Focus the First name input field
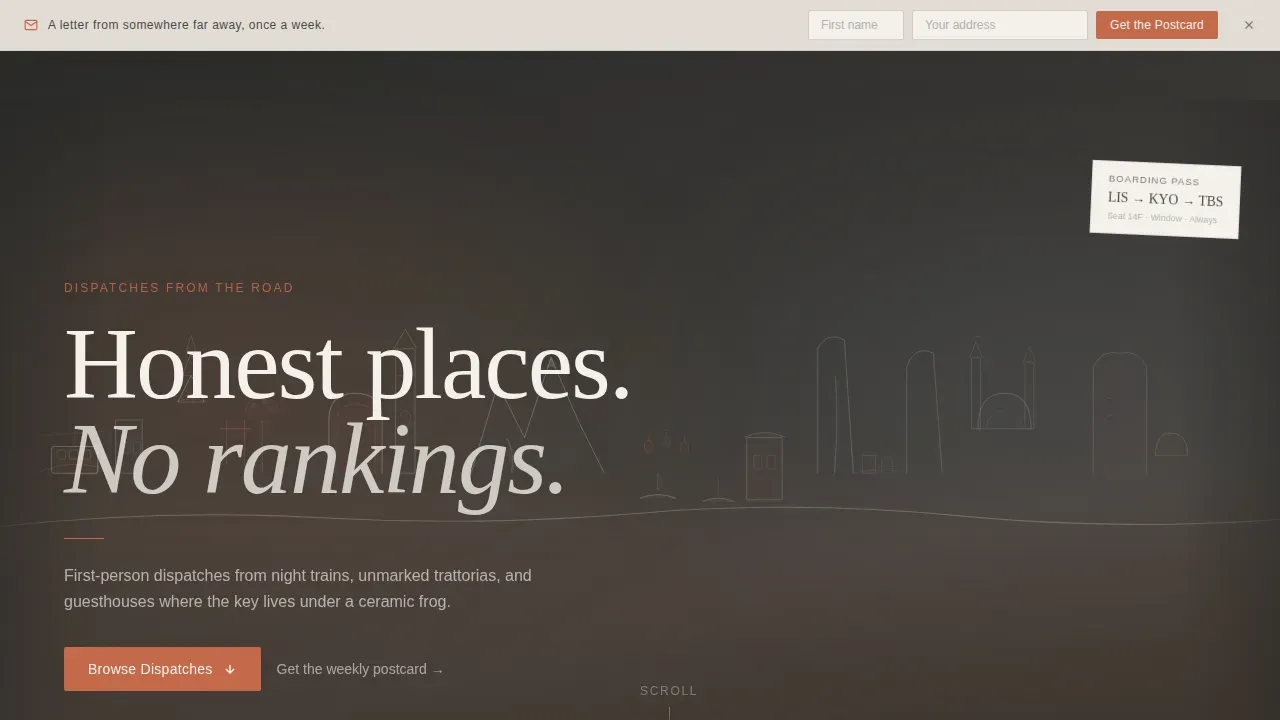Screen dimensions: 1280x720 tap(856, 25)
